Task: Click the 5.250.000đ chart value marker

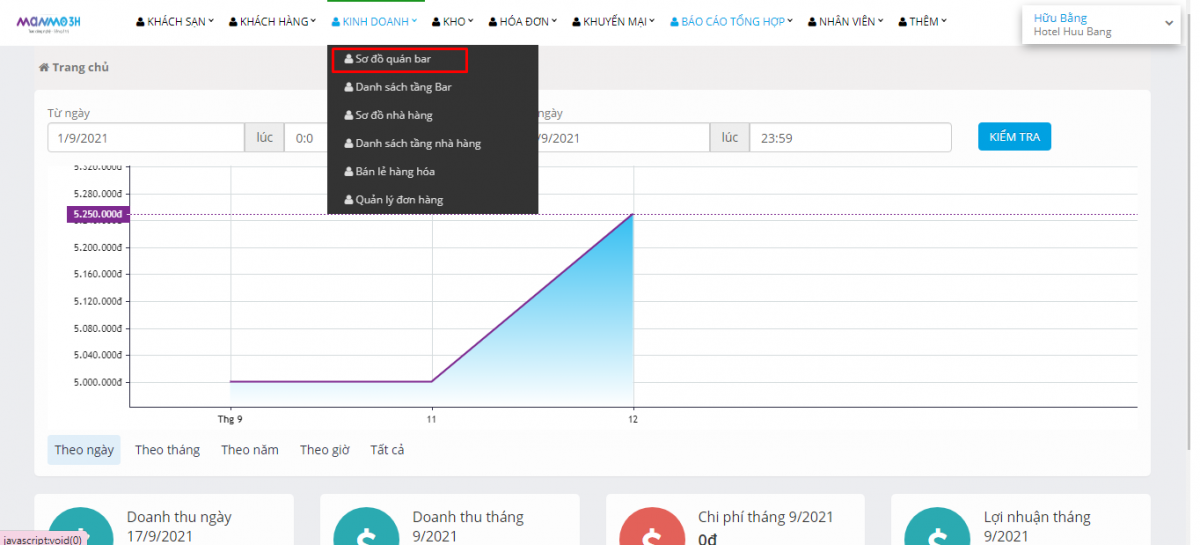Action: pos(98,214)
